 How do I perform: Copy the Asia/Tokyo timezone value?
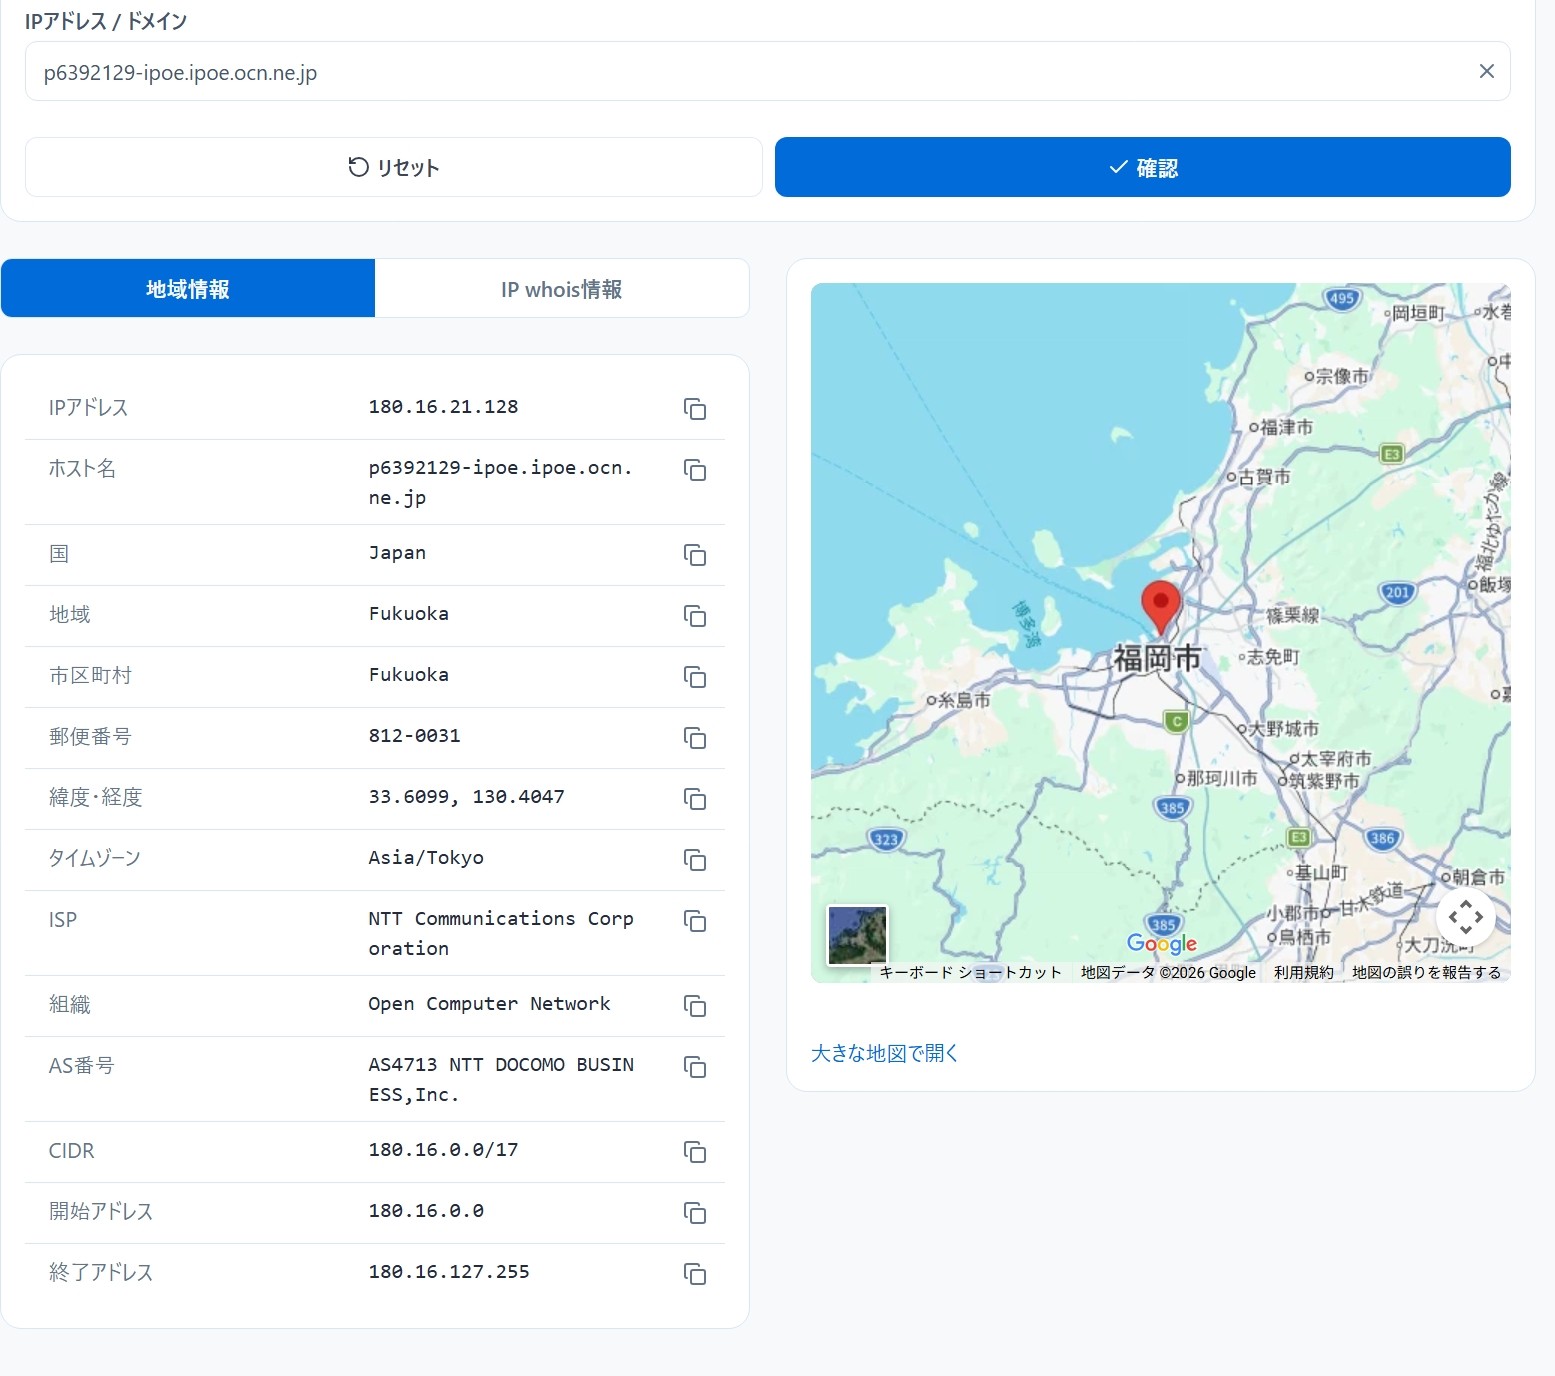click(x=695, y=860)
